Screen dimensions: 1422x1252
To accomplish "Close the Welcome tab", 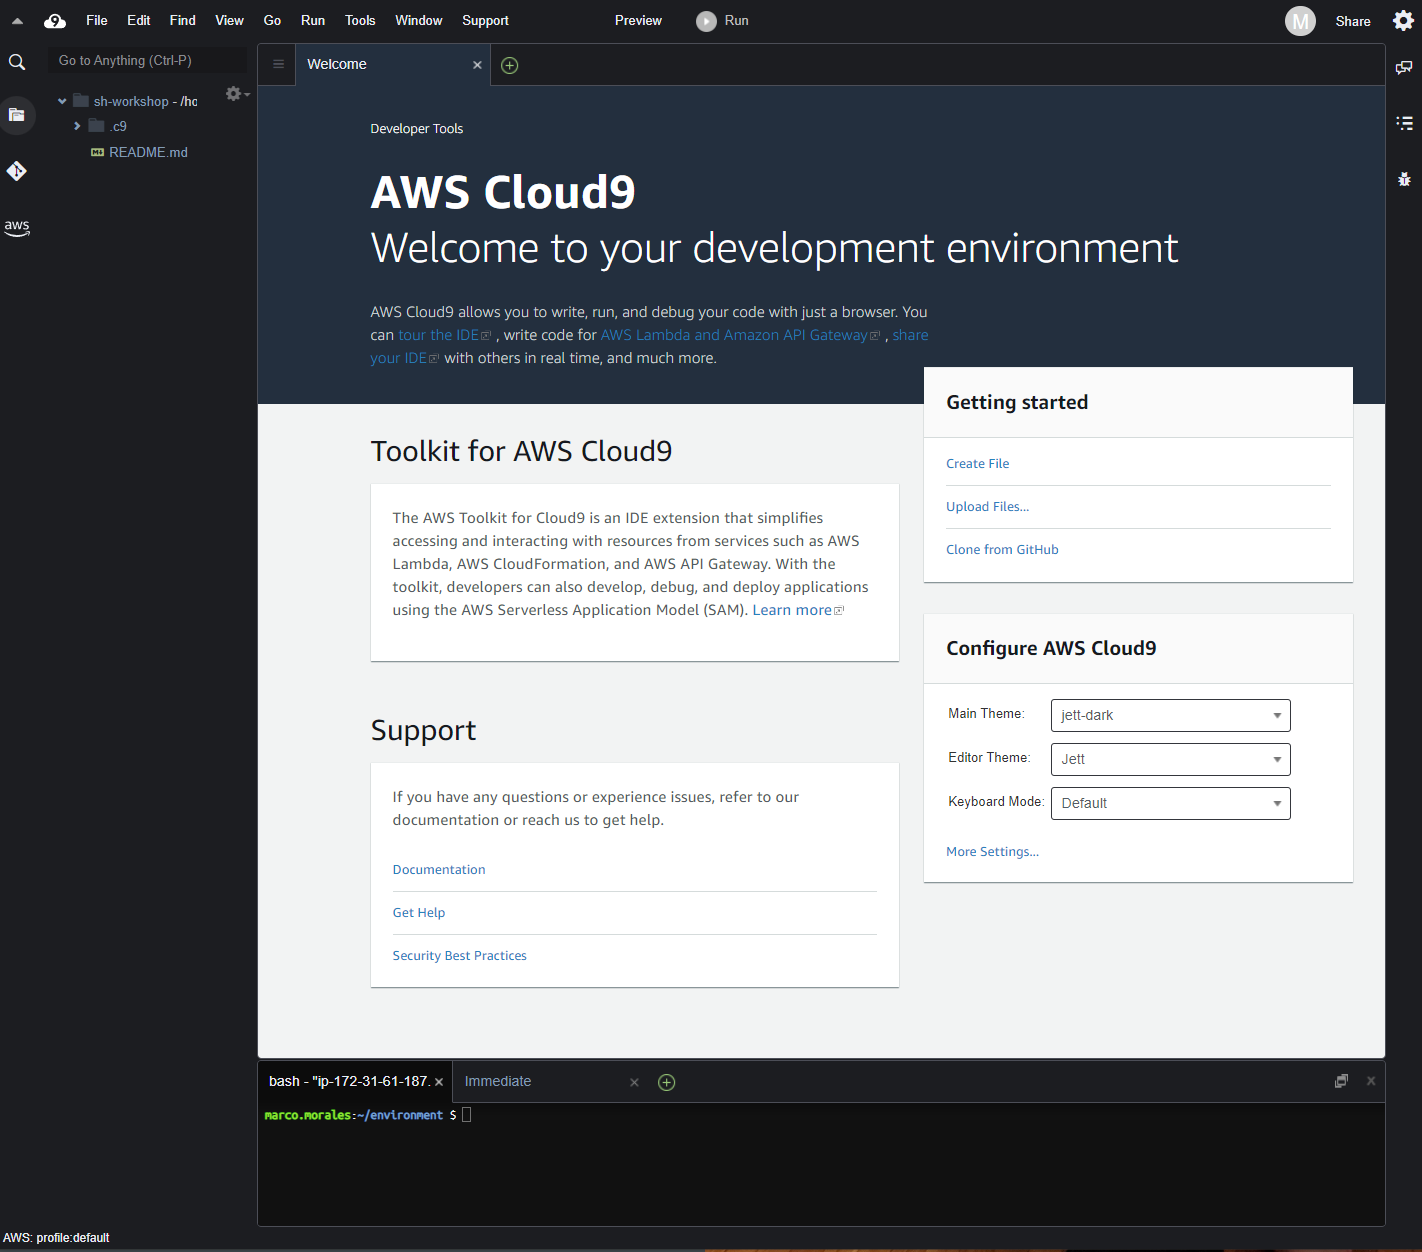I will click(x=477, y=65).
